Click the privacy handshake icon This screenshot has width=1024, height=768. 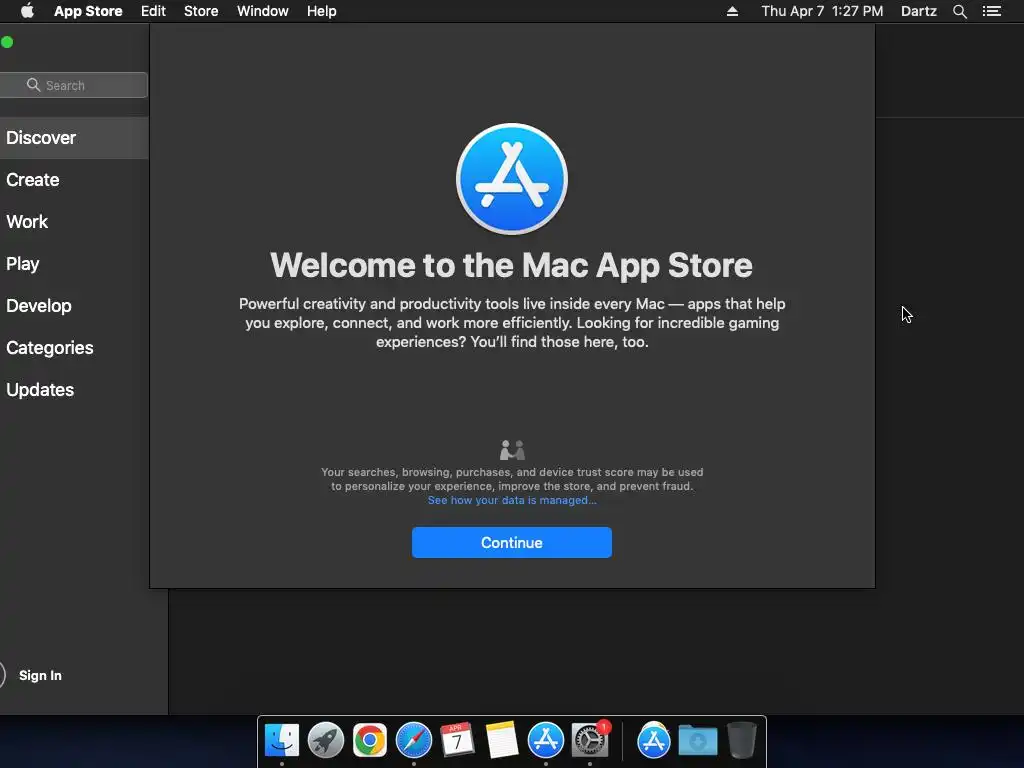[x=512, y=450]
